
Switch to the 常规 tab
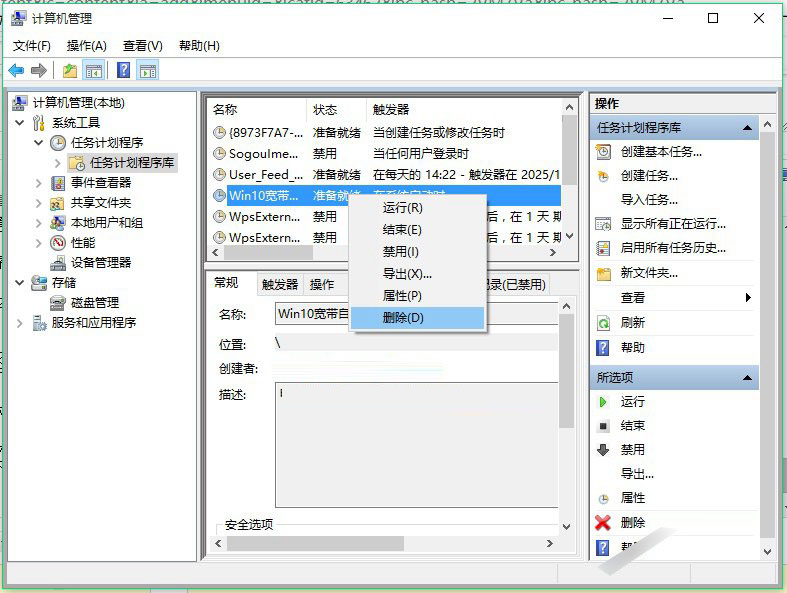tap(226, 283)
